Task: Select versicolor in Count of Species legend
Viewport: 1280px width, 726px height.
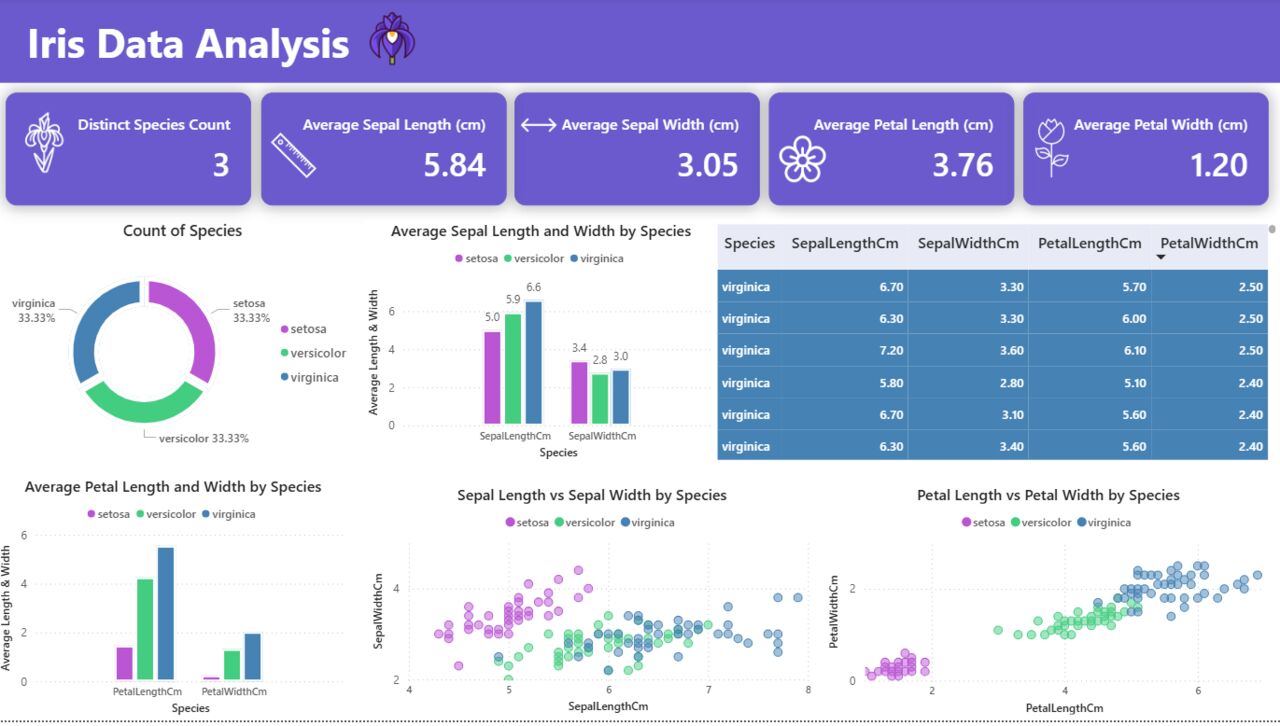Action: tap(314, 353)
